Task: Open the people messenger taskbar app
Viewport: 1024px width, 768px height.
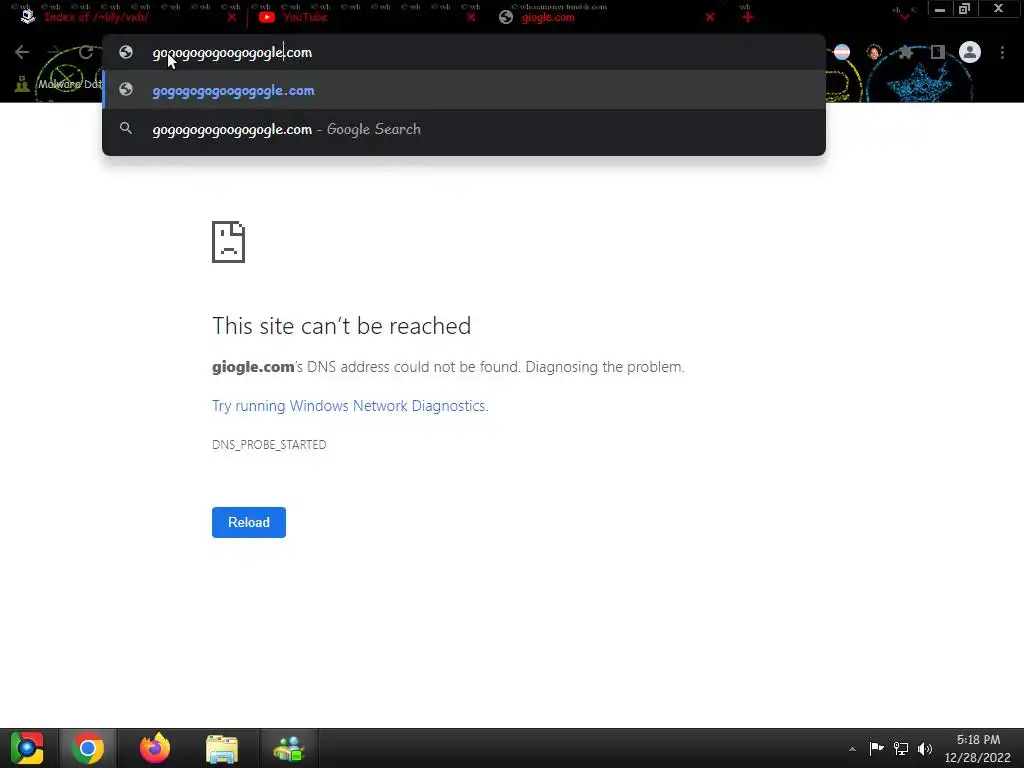Action: click(x=289, y=748)
